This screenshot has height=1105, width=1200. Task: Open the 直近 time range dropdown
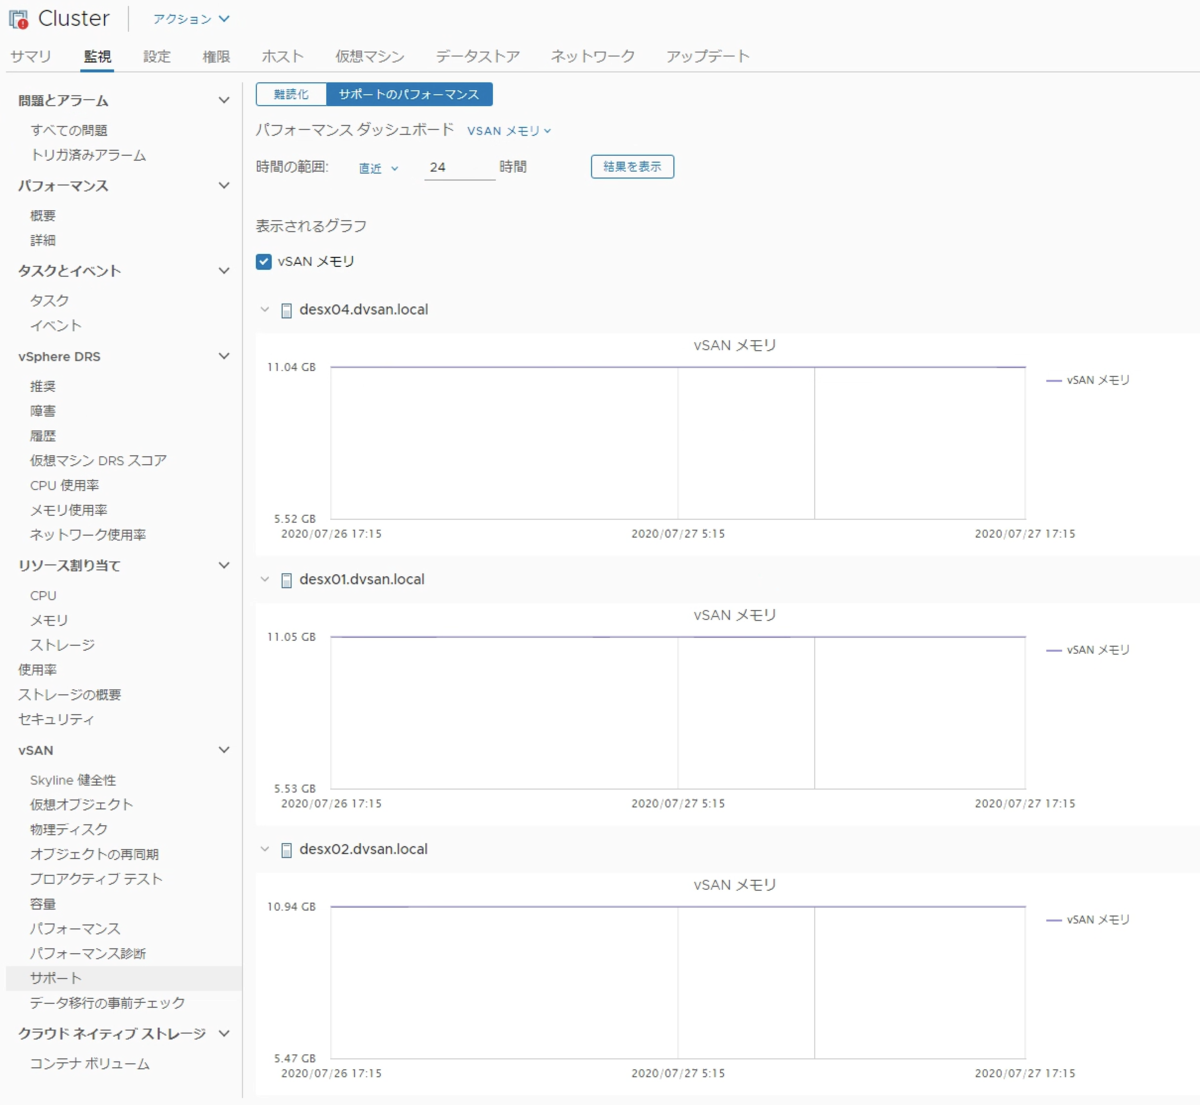pyautogui.click(x=378, y=168)
